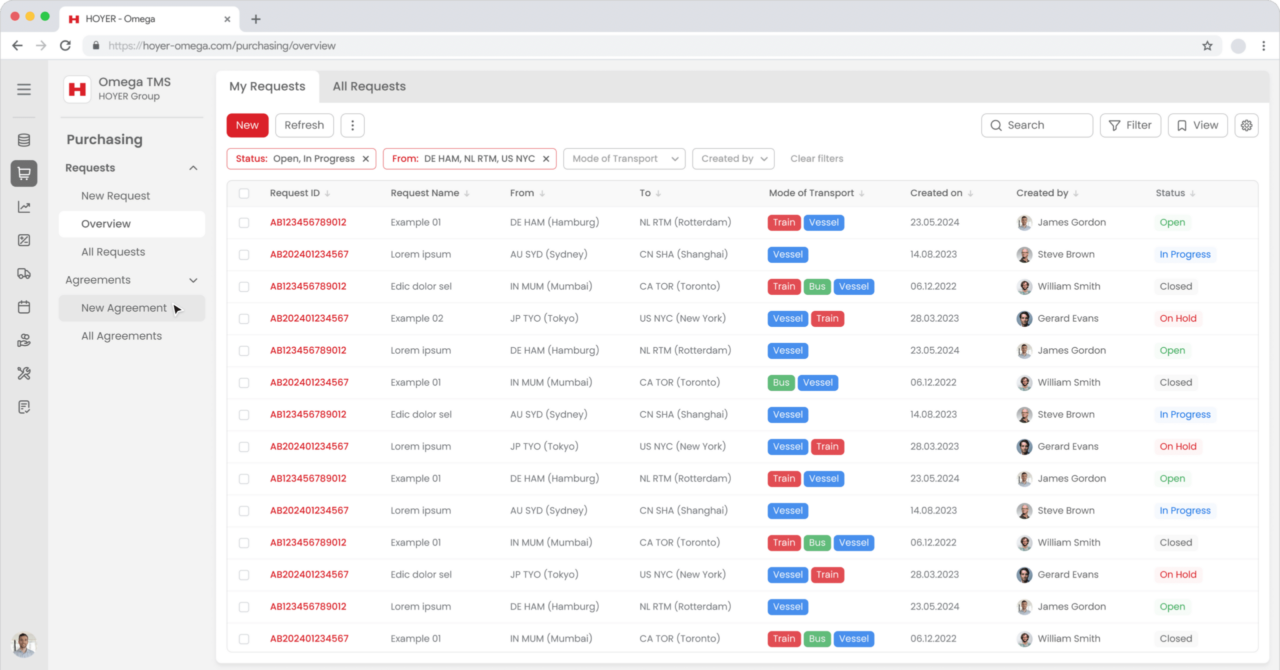
Task: Open the calendar icon in sidebar
Action: [x=24, y=307]
